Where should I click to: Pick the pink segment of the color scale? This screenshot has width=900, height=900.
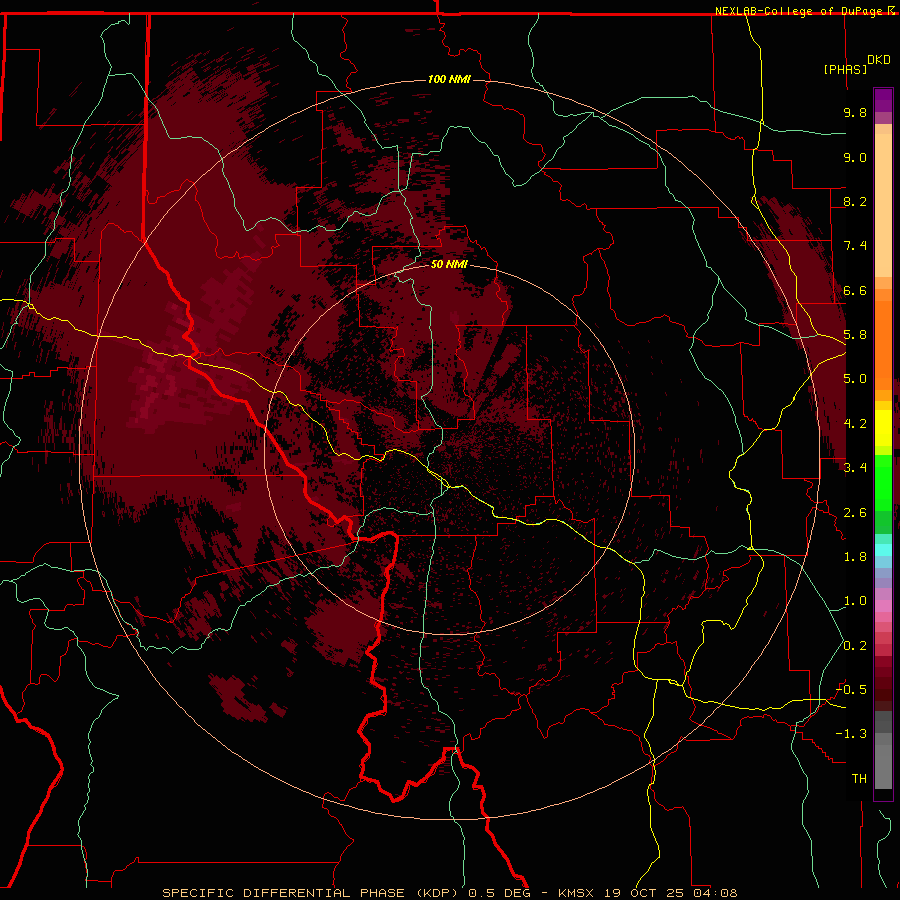883,606
